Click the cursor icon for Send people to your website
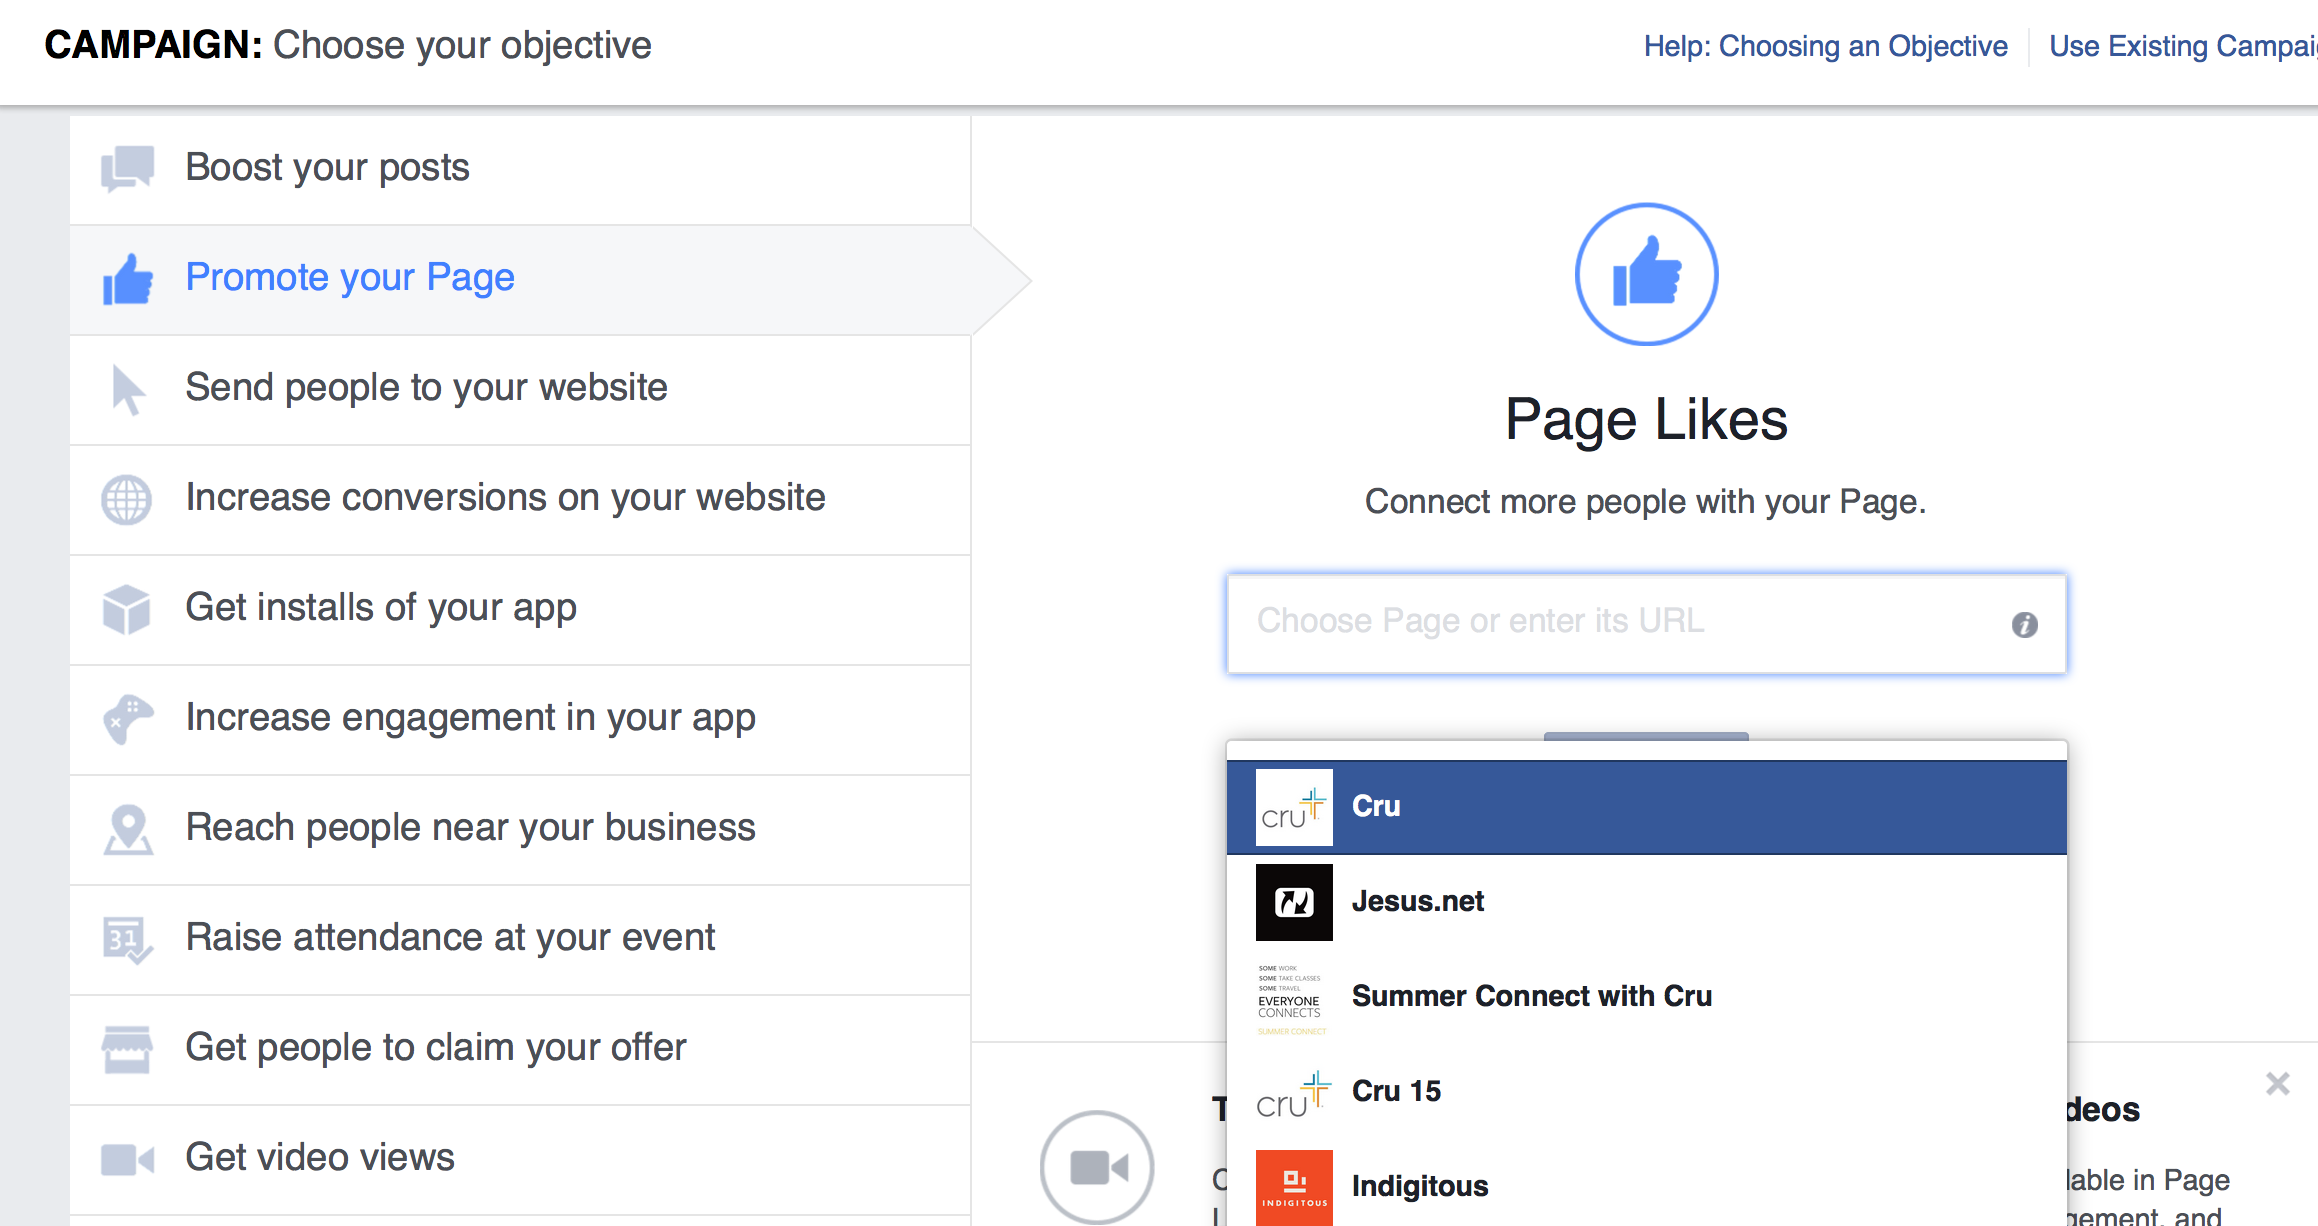This screenshot has width=2318, height=1226. tap(127, 389)
